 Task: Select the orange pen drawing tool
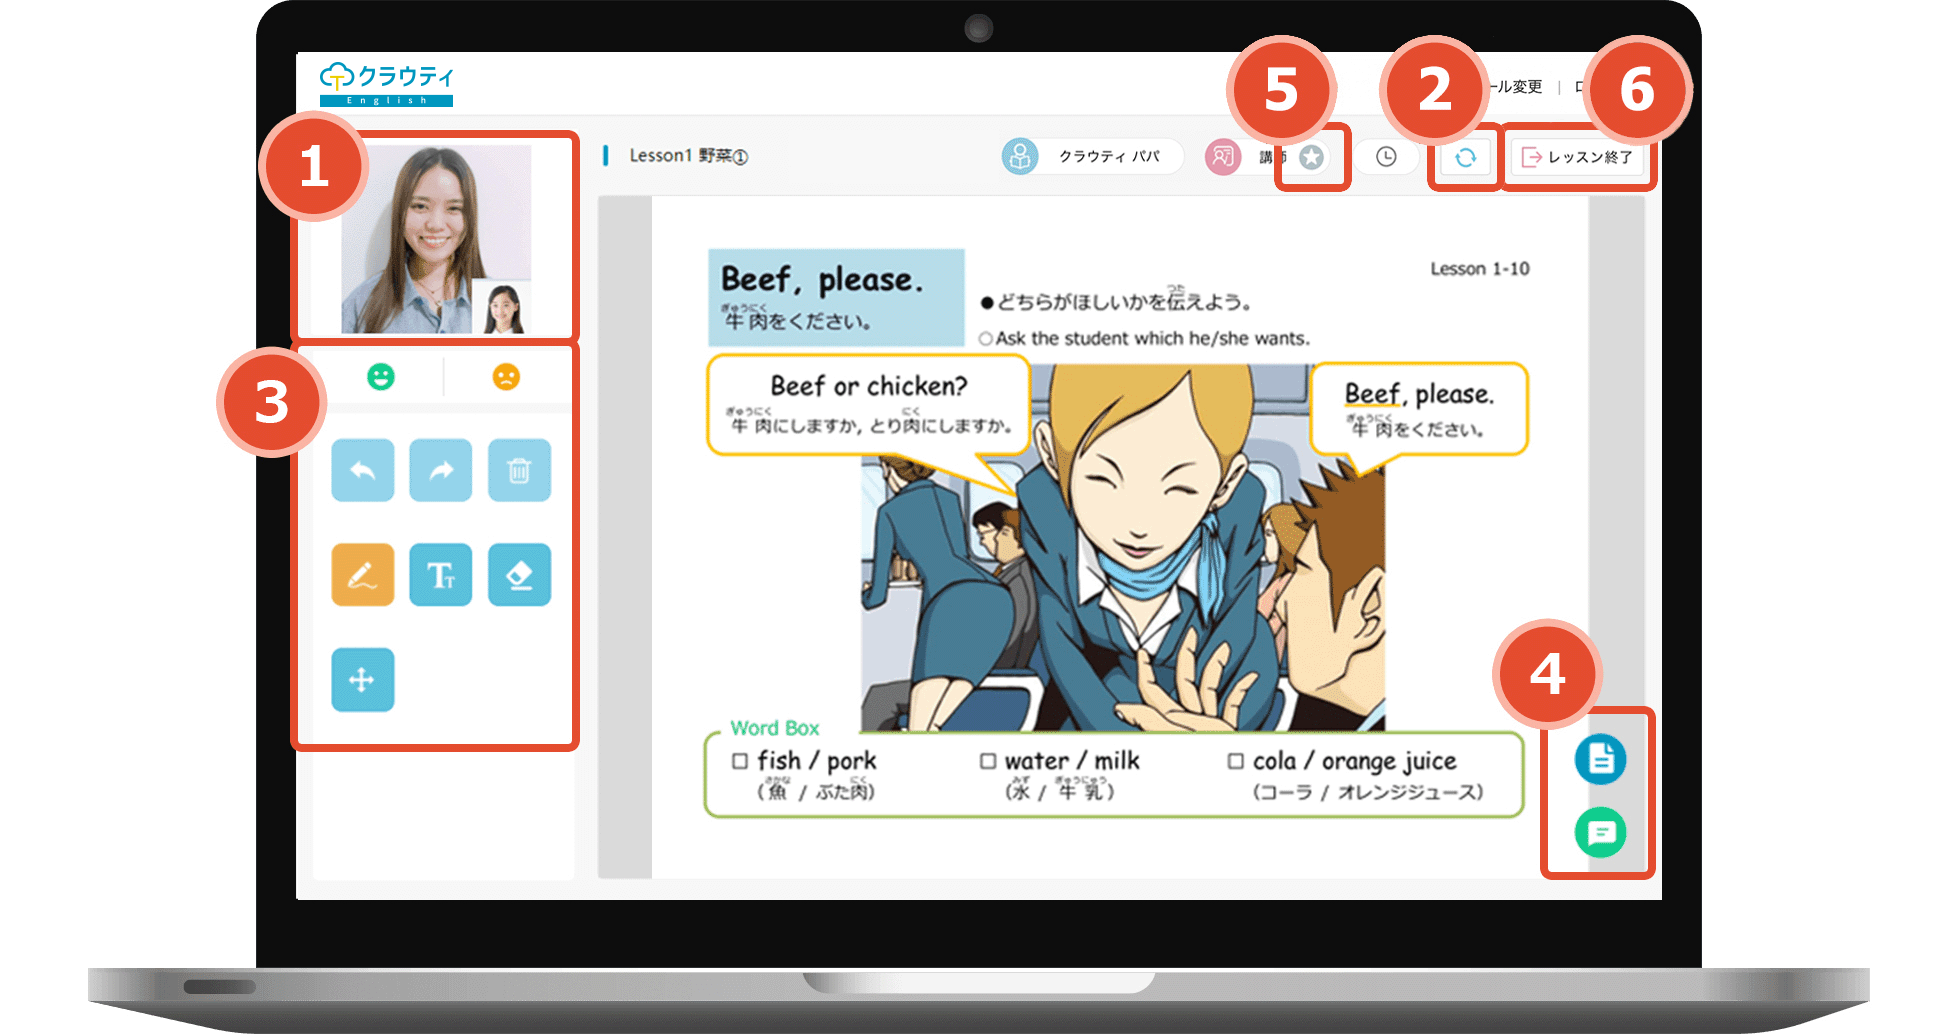(x=362, y=575)
